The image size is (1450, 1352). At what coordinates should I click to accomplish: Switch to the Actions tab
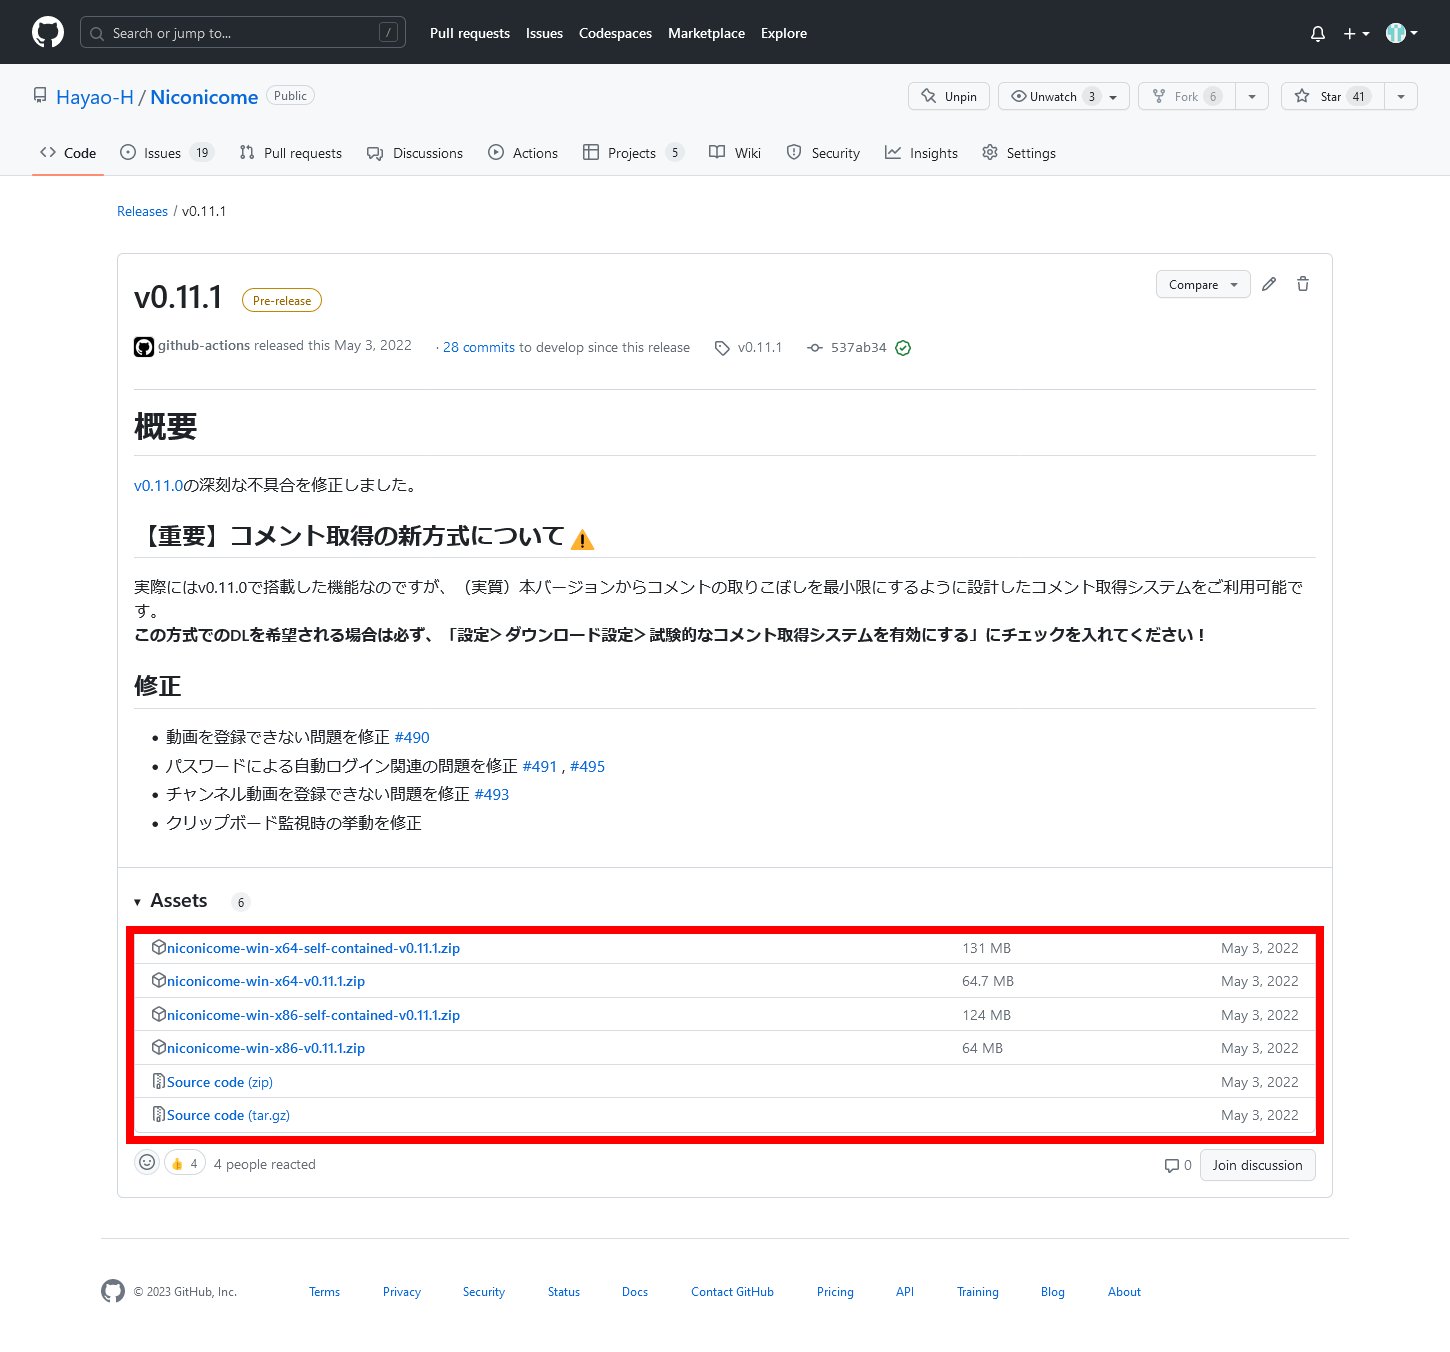(523, 153)
